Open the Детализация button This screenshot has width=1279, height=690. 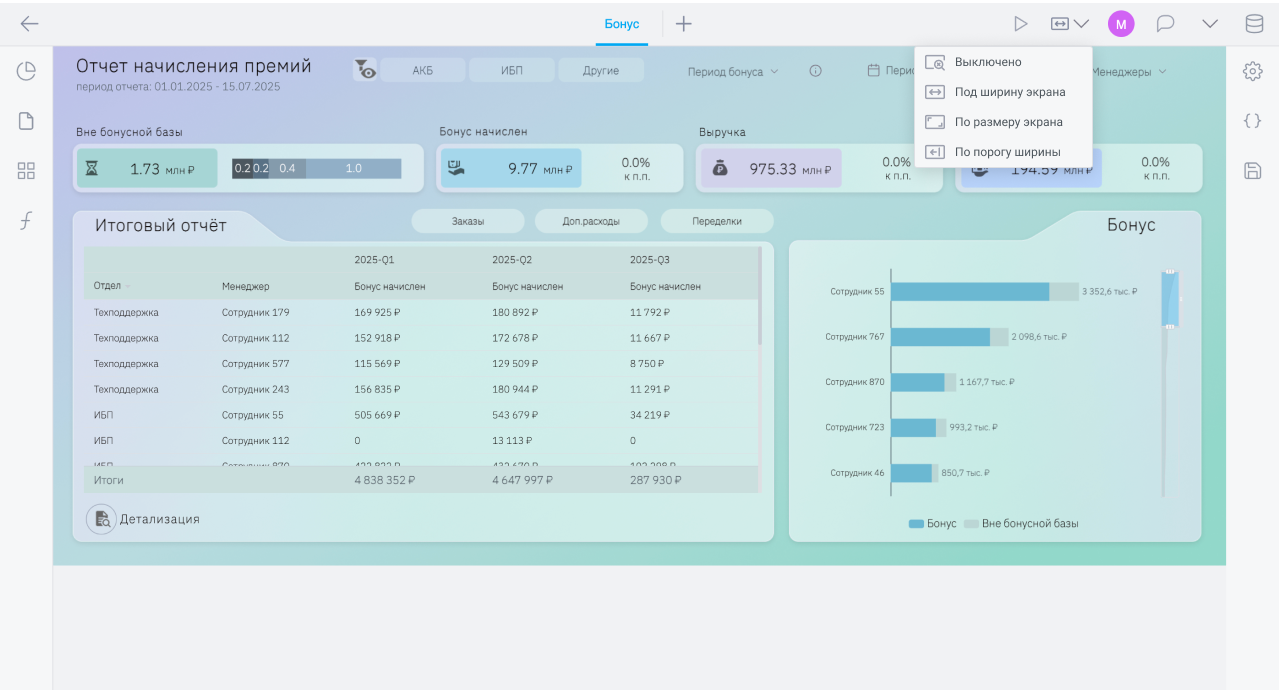[143, 519]
